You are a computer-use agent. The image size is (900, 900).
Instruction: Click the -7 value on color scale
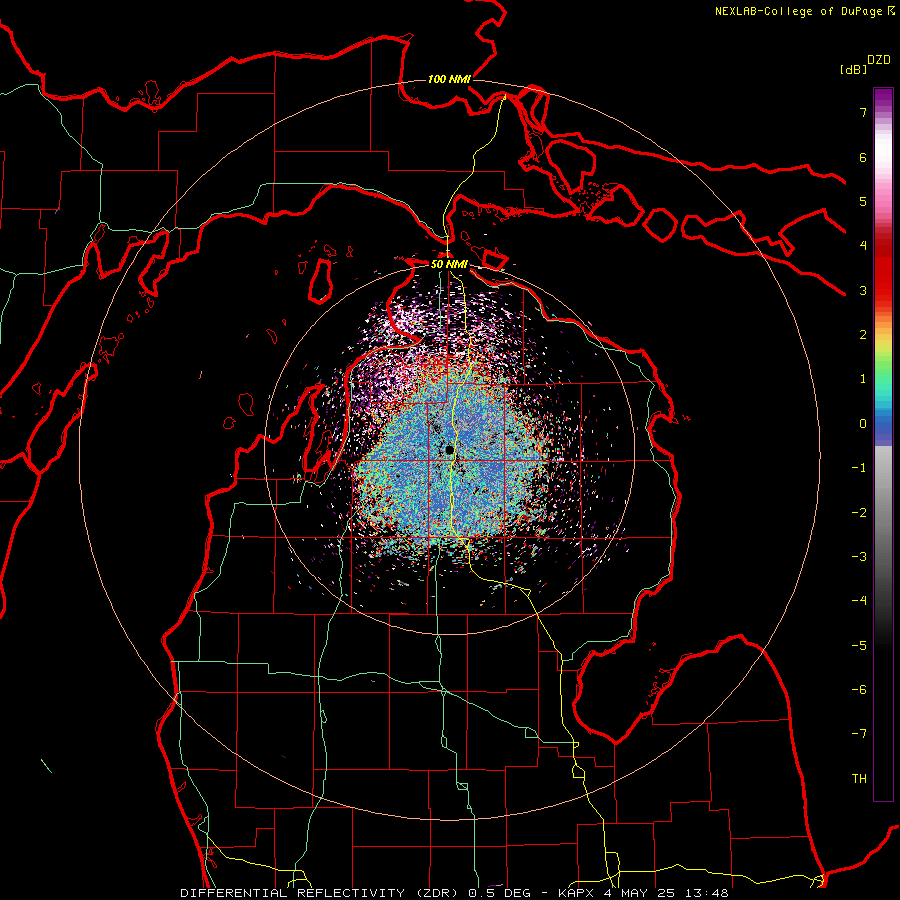(859, 734)
